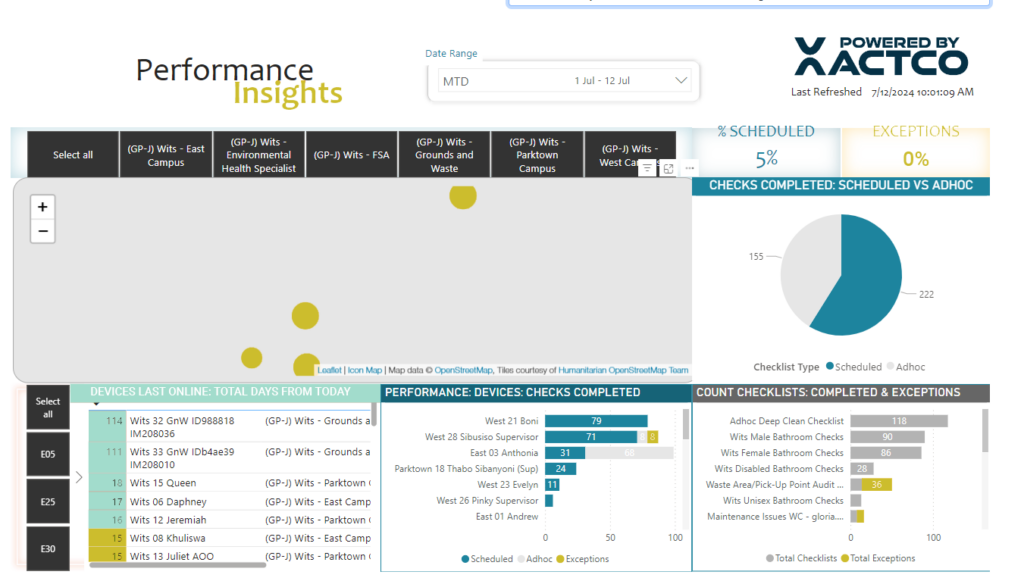The height and width of the screenshot is (581, 1024).
Task: Click the topmost yellow map marker
Action: pos(463,195)
